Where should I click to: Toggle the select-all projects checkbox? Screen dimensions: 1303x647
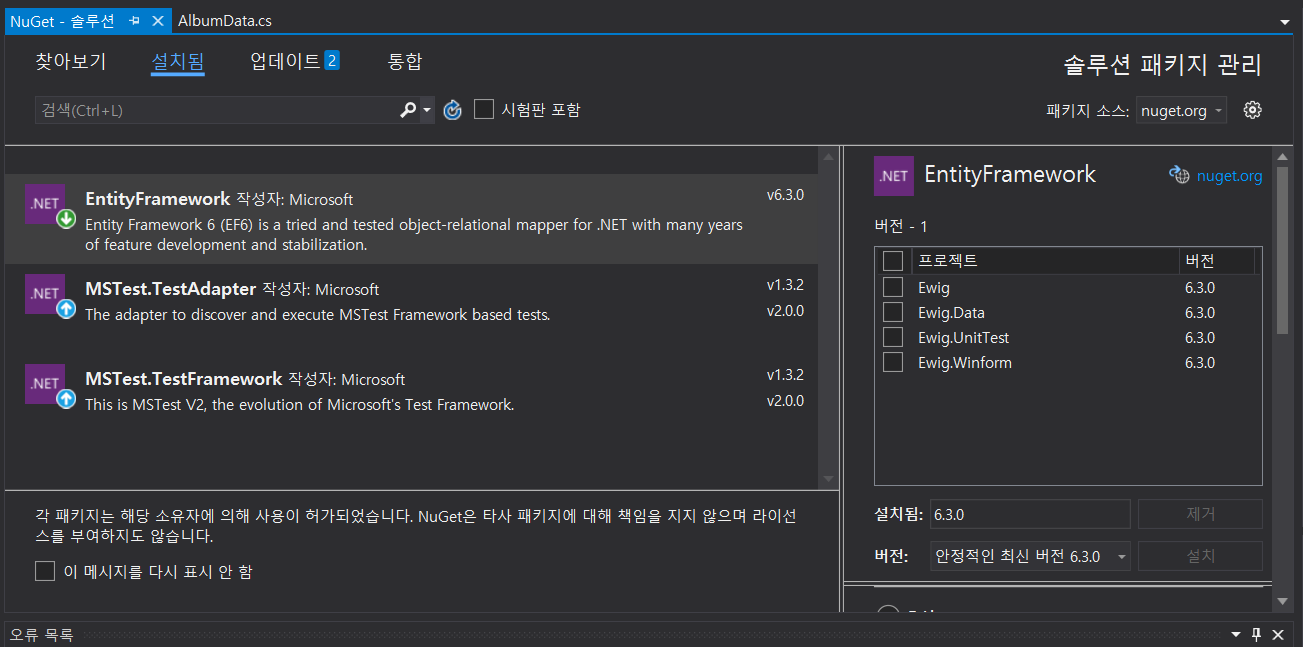coord(893,261)
